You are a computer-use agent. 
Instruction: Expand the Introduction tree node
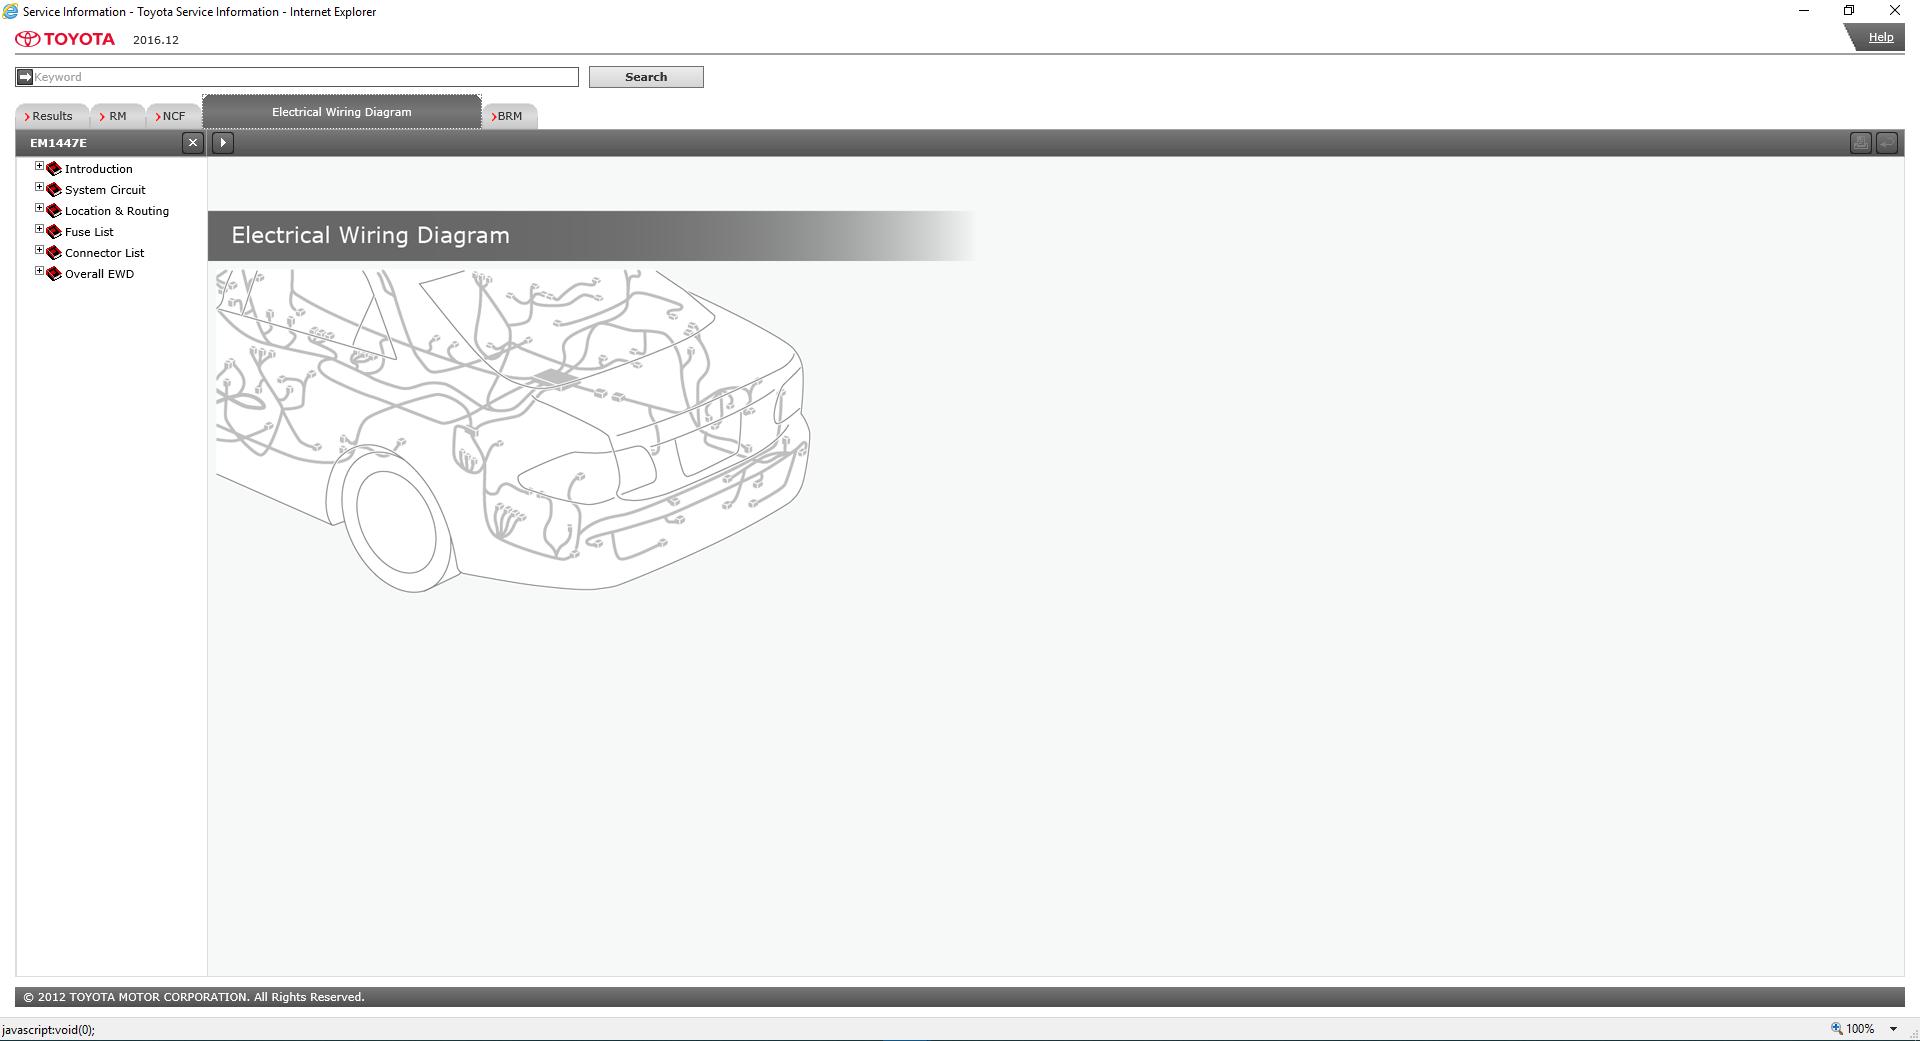coord(39,167)
